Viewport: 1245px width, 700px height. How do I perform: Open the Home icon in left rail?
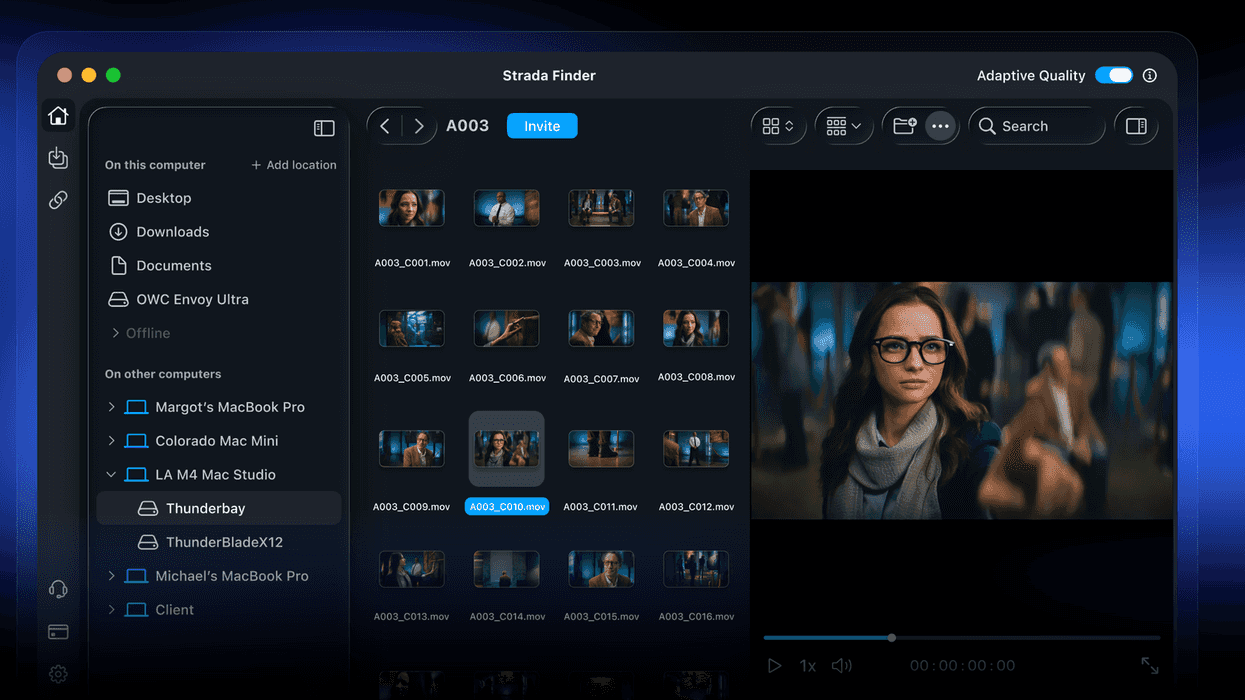point(58,116)
